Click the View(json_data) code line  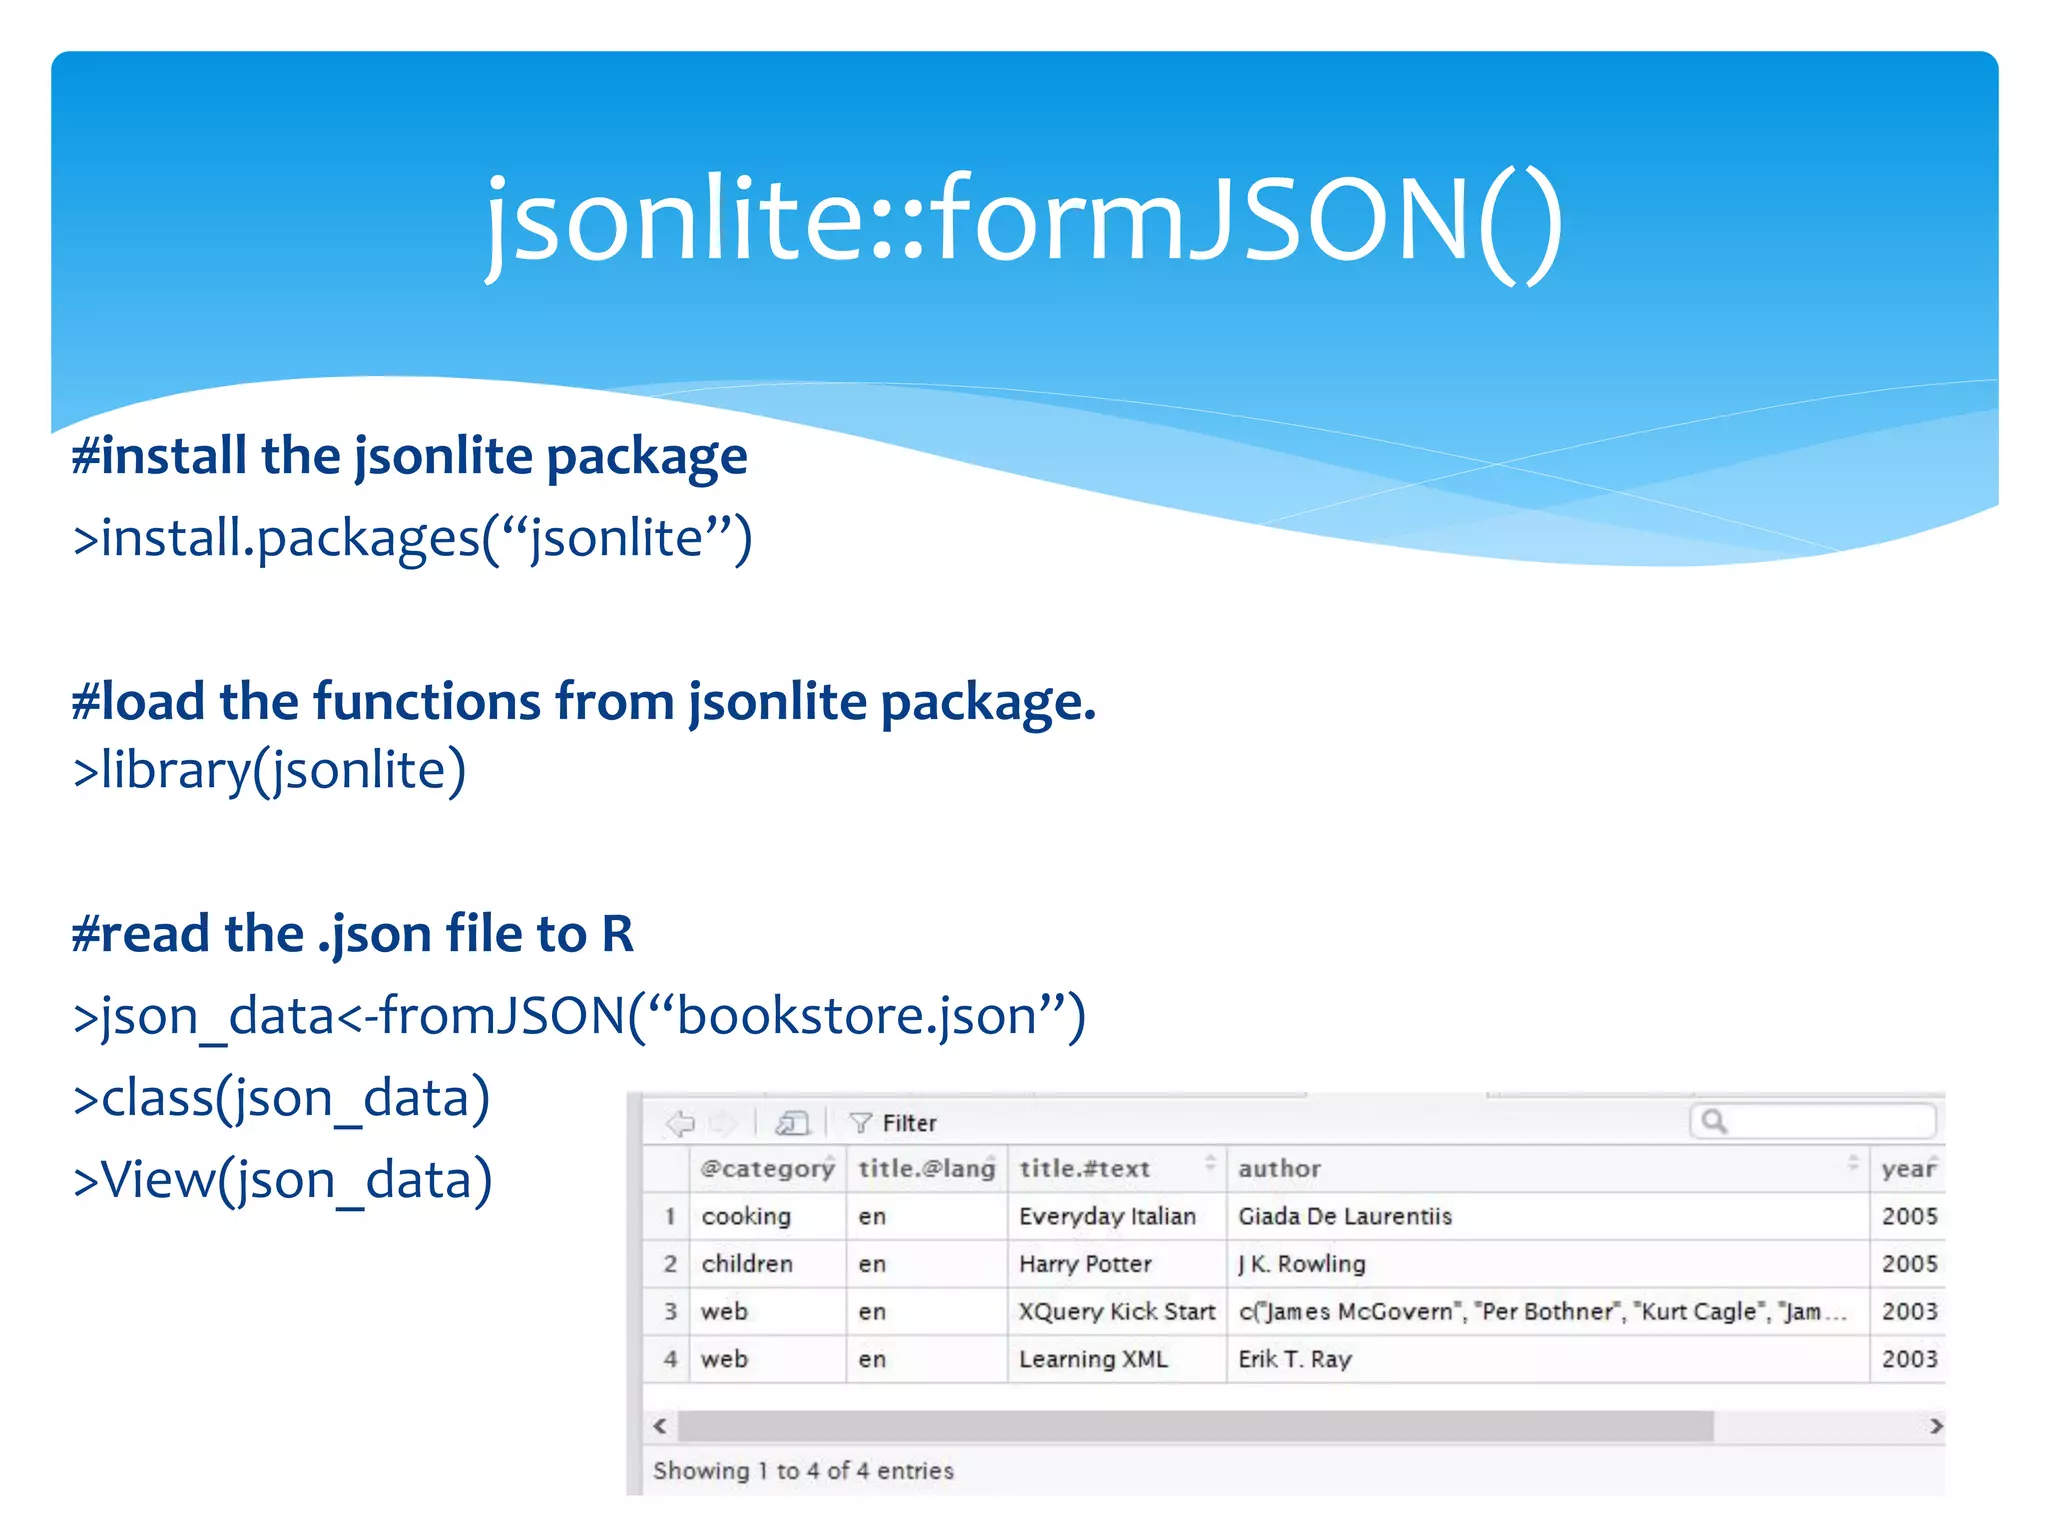click(282, 1180)
